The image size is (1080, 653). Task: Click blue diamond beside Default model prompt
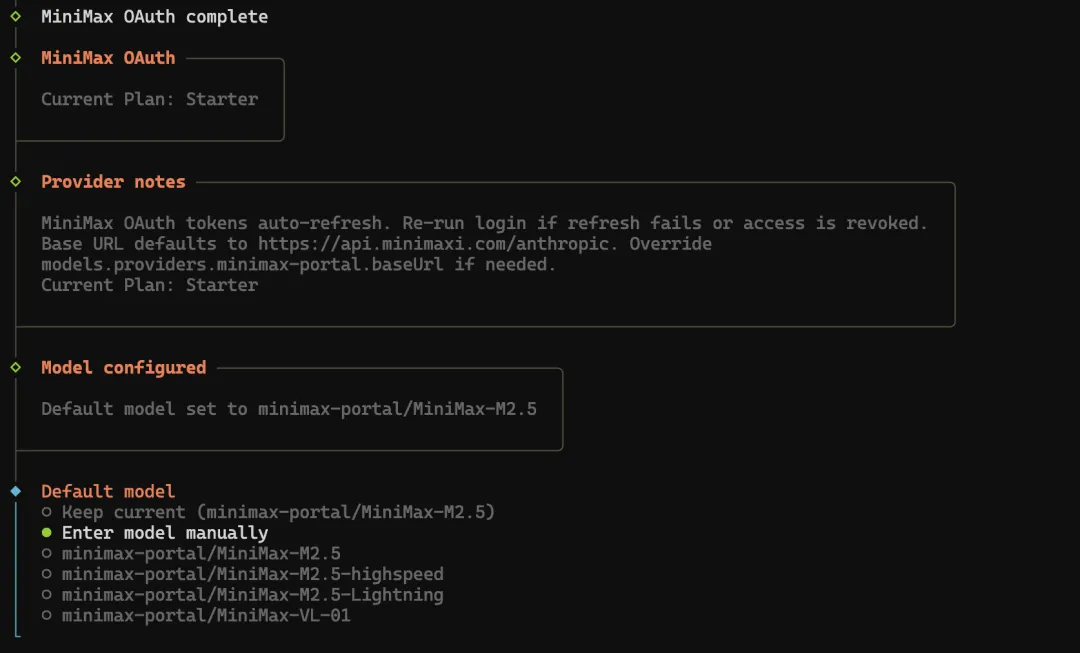click(15, 491)
